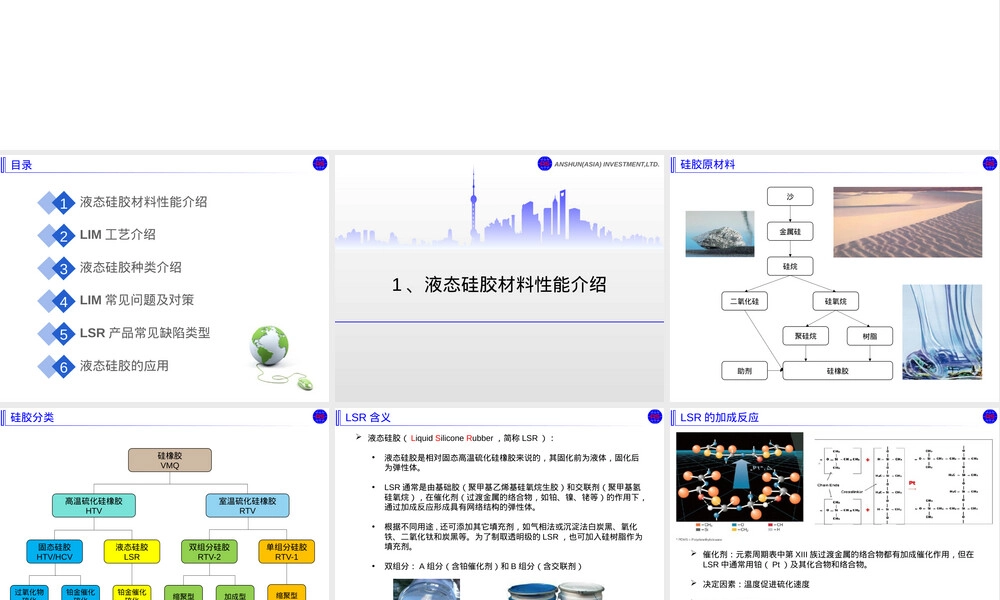Click the 3D molecule model image

click(x=740, y=477)
